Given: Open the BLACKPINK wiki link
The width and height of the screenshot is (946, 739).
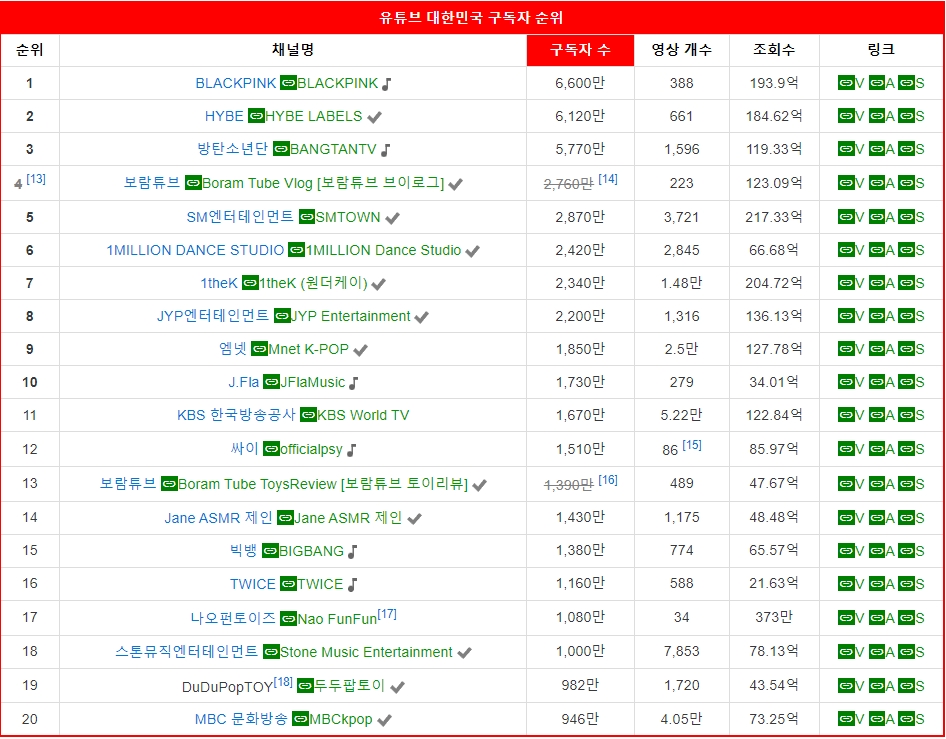Looking at the screenshot, I should (236, 83).
